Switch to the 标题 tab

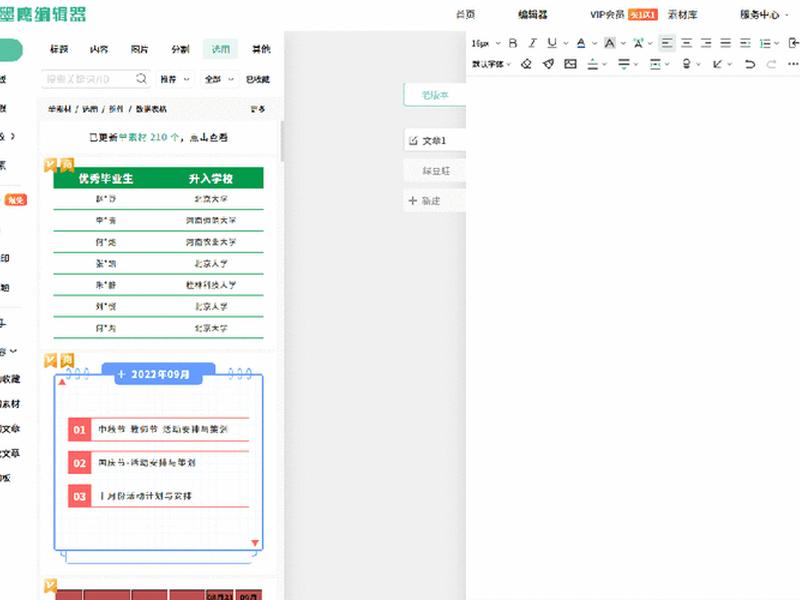pyautogui.click(x=59, y=49)
